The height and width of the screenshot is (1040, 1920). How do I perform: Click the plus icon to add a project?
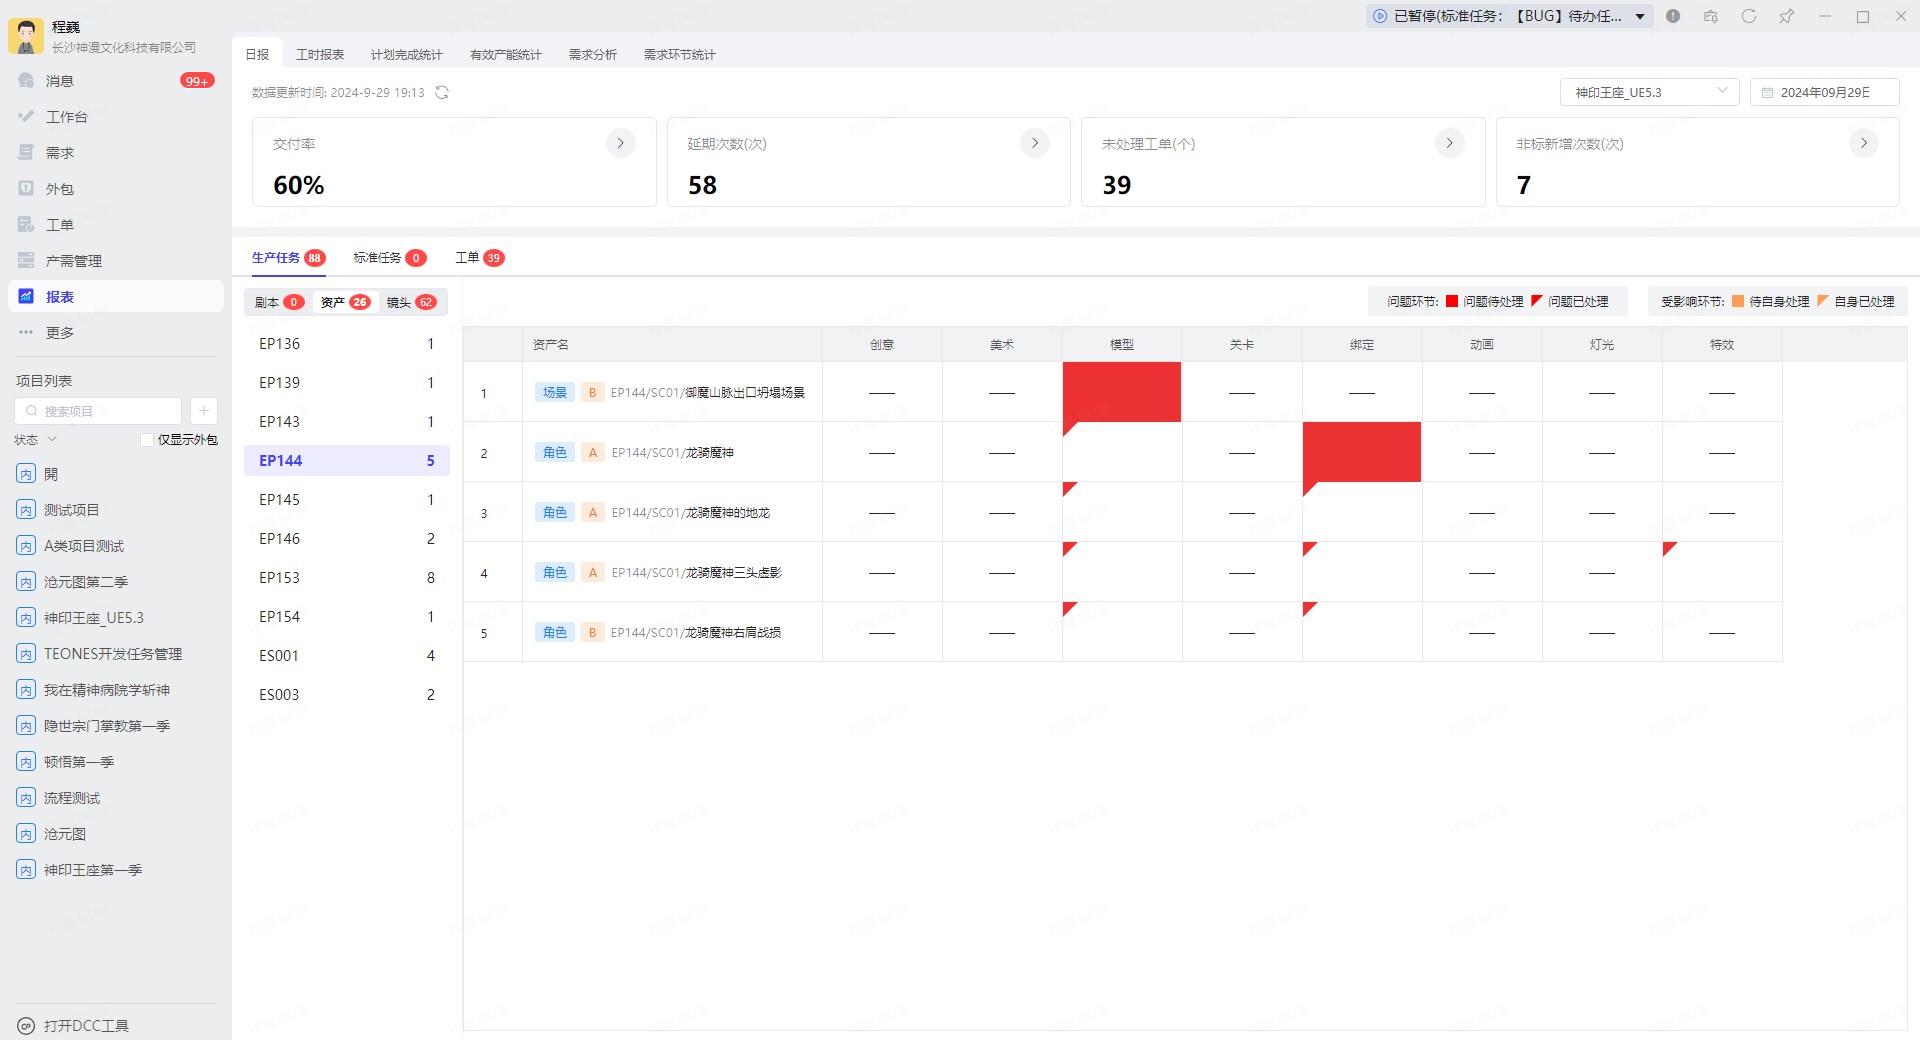pyautogui.click(x=203, y=411)
